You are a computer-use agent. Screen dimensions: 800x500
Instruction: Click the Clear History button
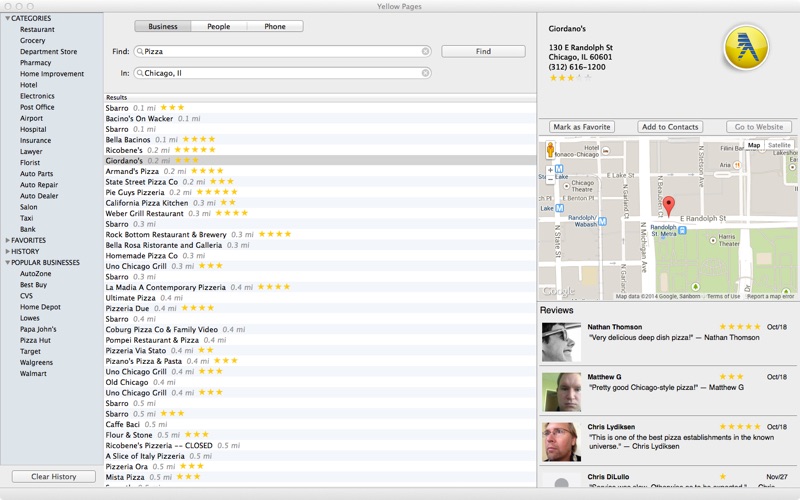54,477
